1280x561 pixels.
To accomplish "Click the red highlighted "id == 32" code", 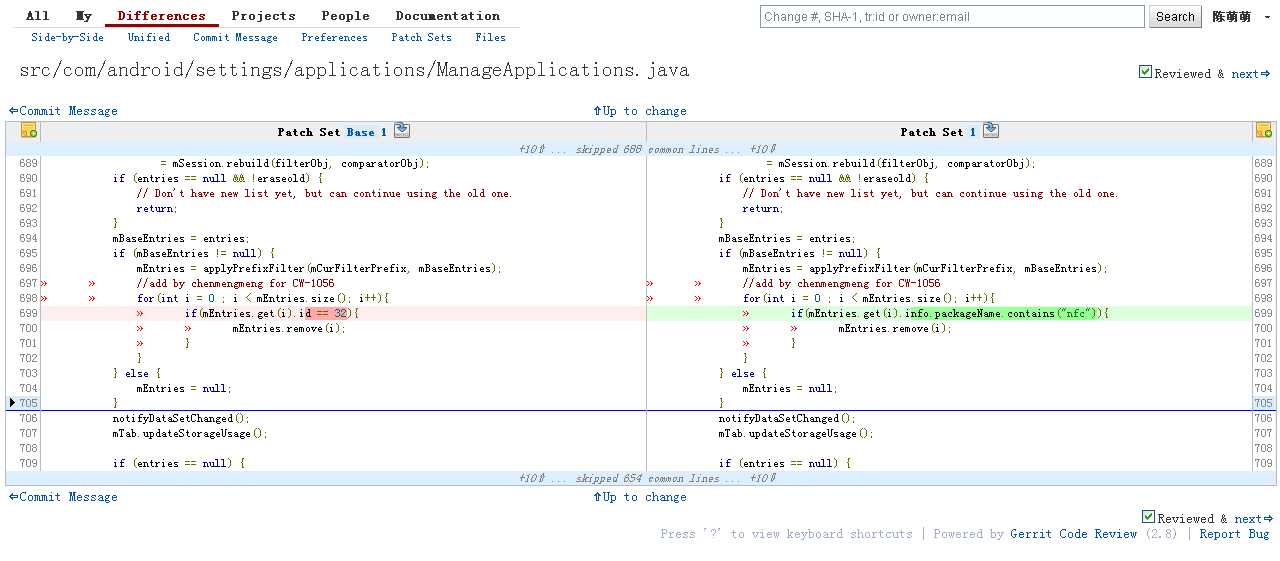I will 325,313.
